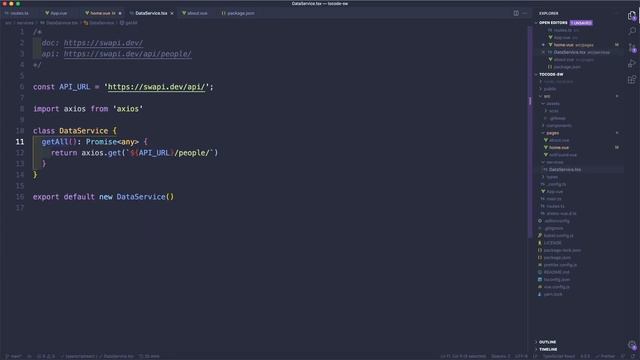Click Prettier status bar item
Viewport: 640px width, 360px height.
point(605,356)
